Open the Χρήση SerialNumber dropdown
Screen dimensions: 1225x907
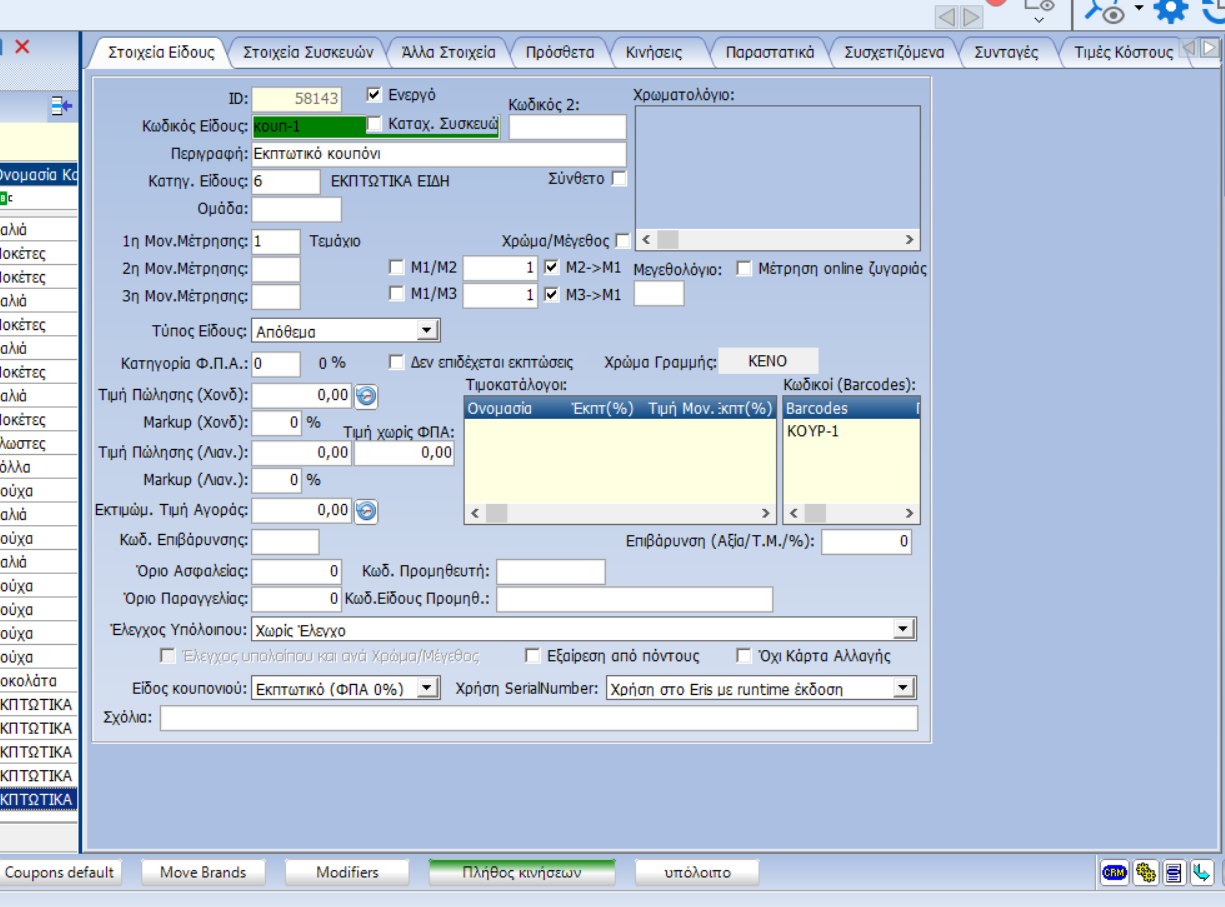coord(903,688)
